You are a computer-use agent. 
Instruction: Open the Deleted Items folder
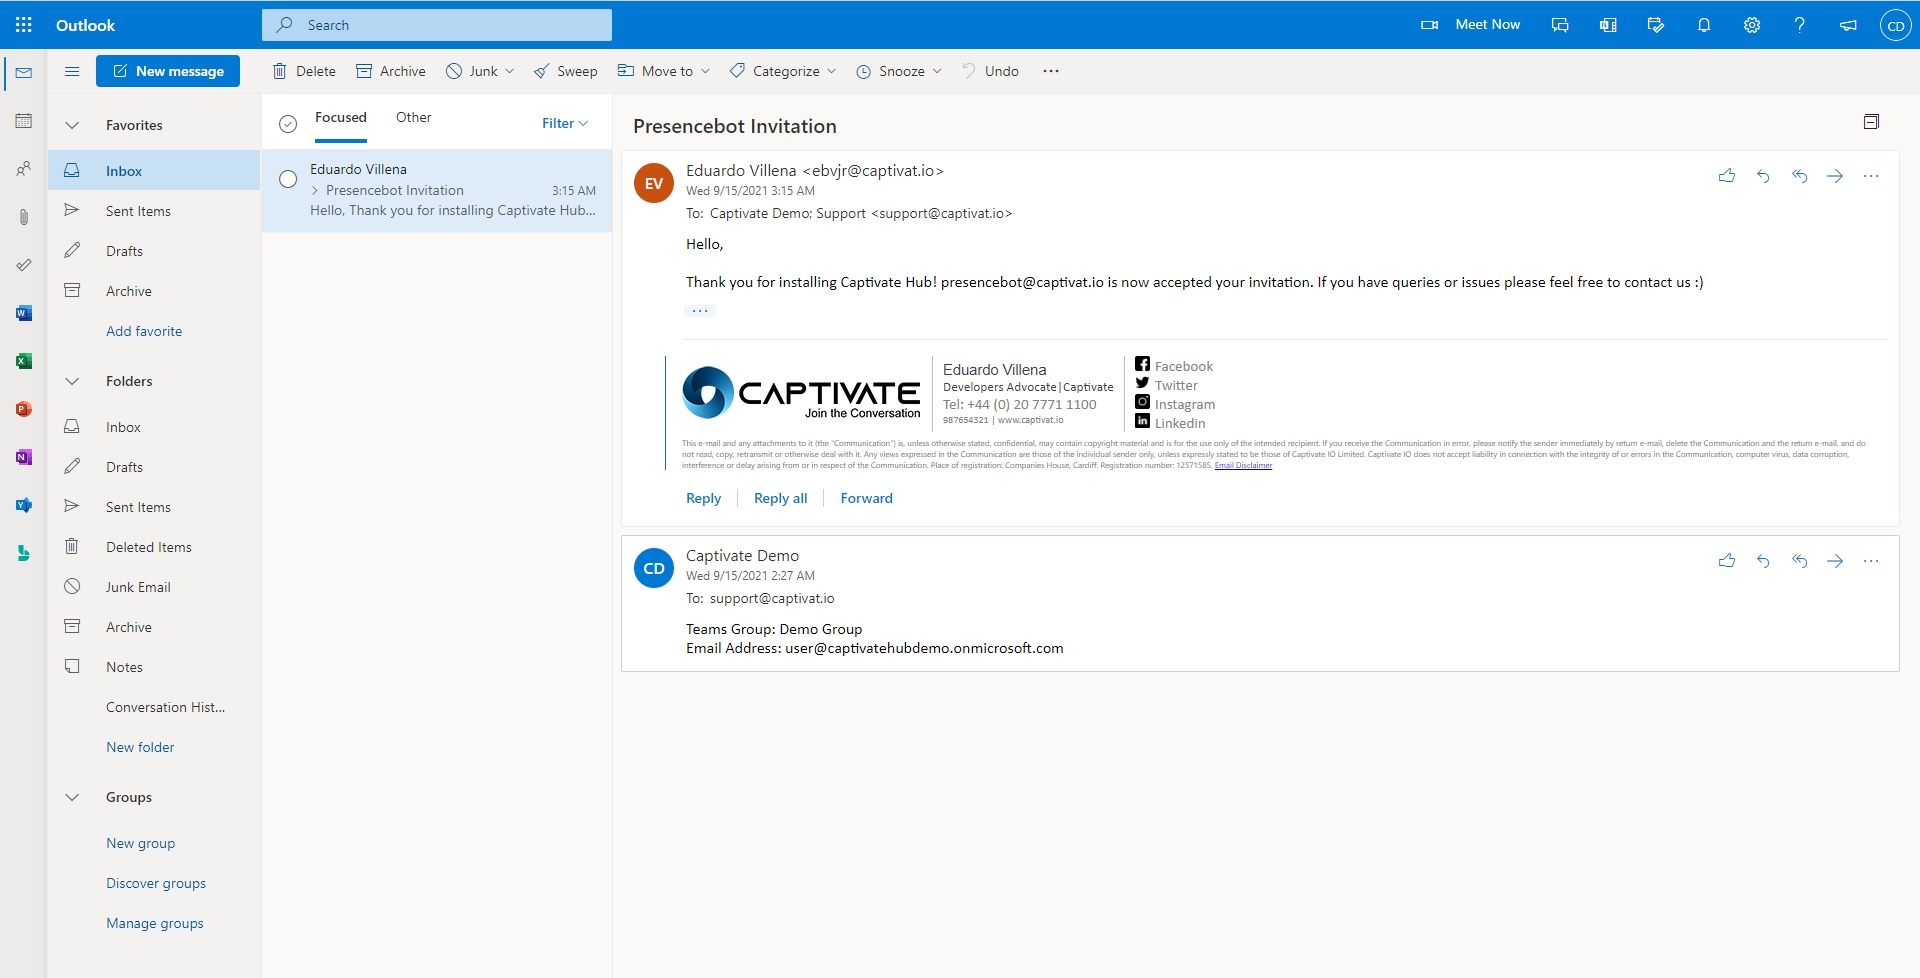tap(149, 547)
